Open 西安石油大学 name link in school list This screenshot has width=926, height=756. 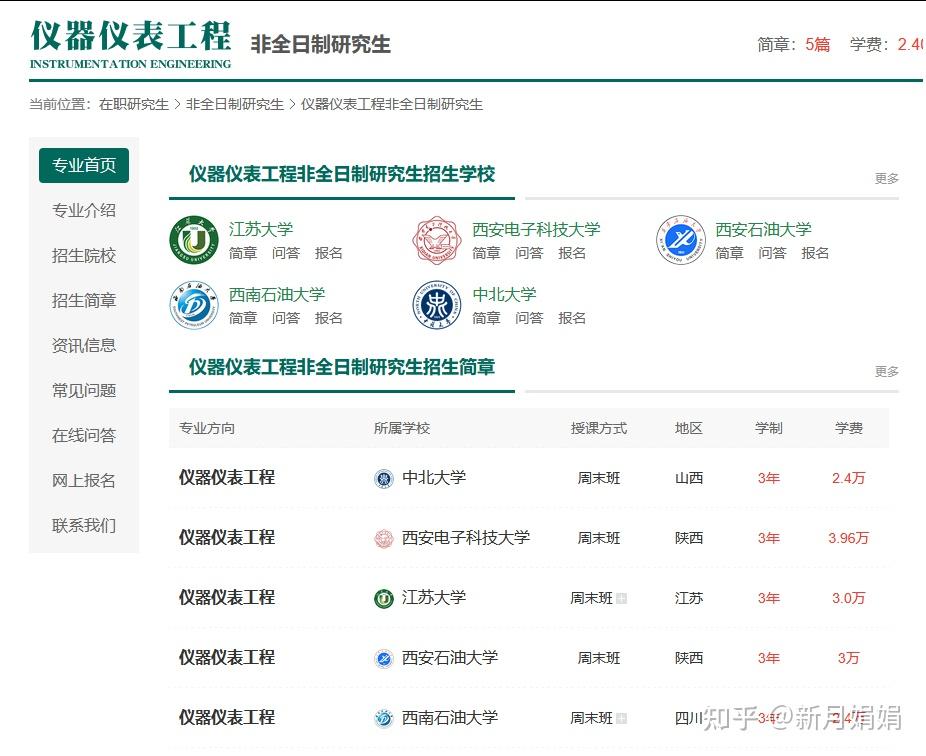click(763, 229)
